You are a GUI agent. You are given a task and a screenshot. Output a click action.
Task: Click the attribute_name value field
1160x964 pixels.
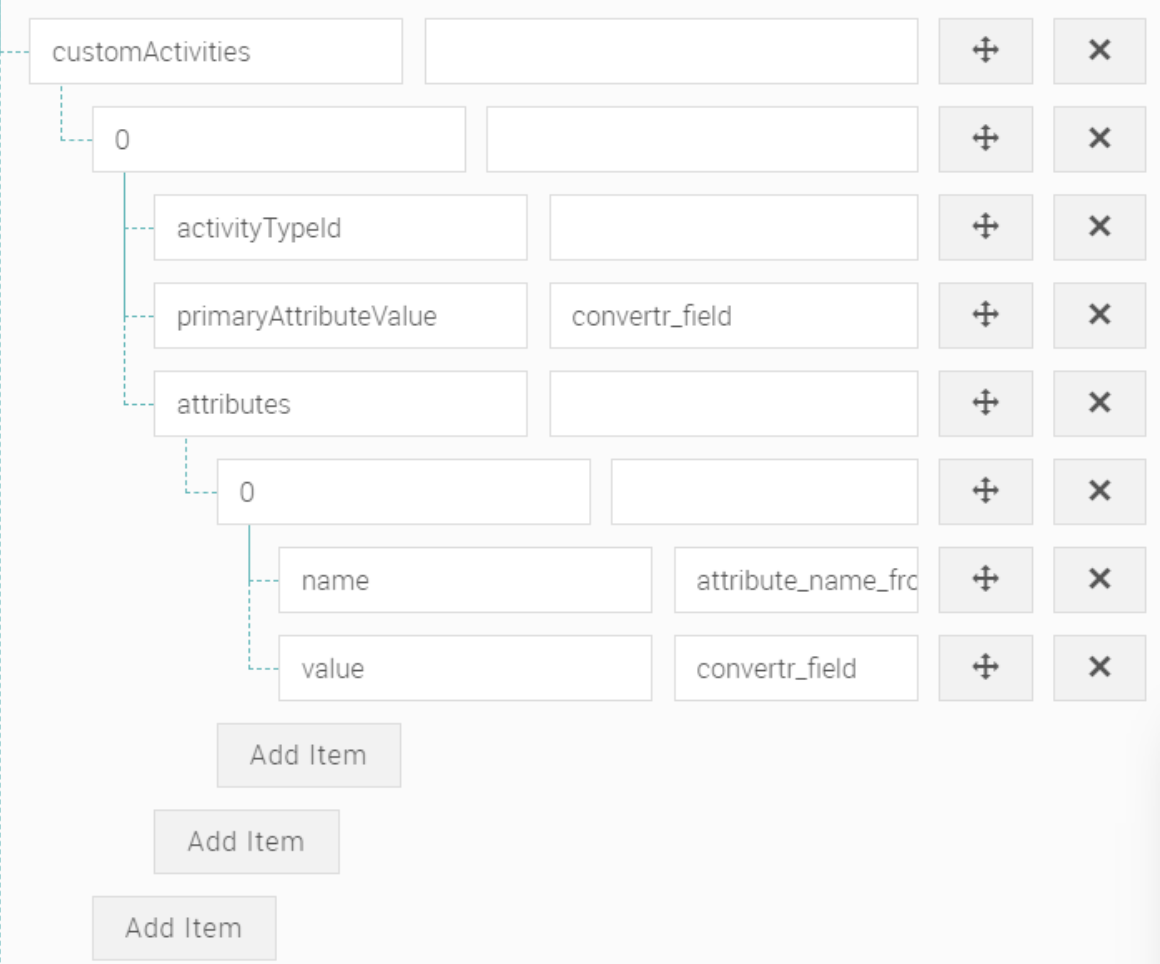point(795,578)
